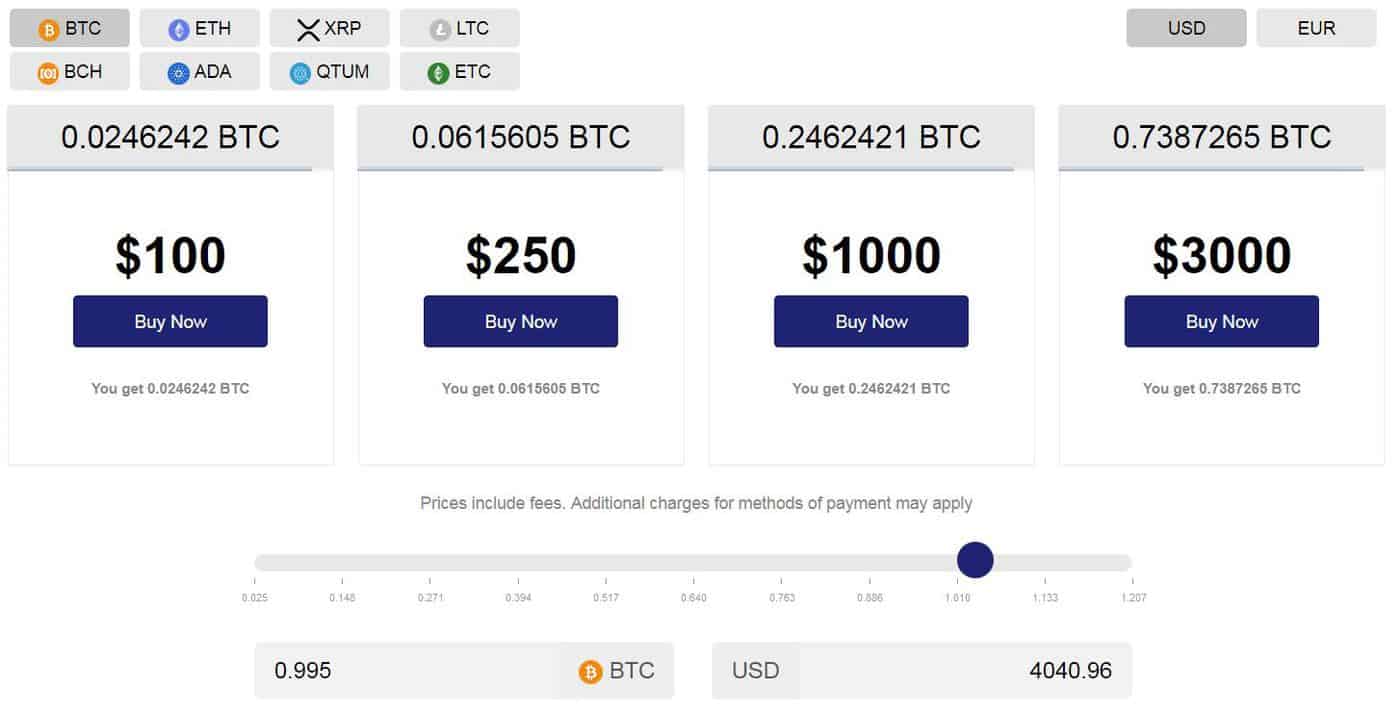Click the Ethereum diamond icon
1400x713 pixels.
[176, 28]
